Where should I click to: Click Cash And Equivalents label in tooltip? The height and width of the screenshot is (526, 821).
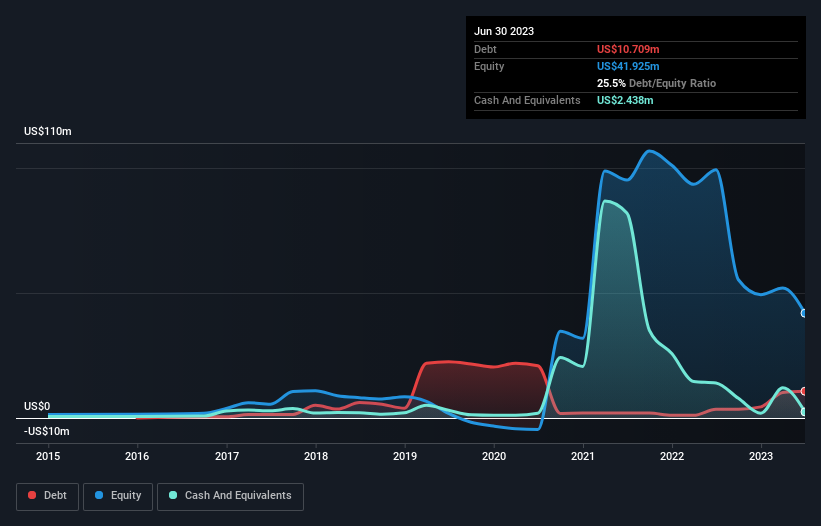pos(527,100)
